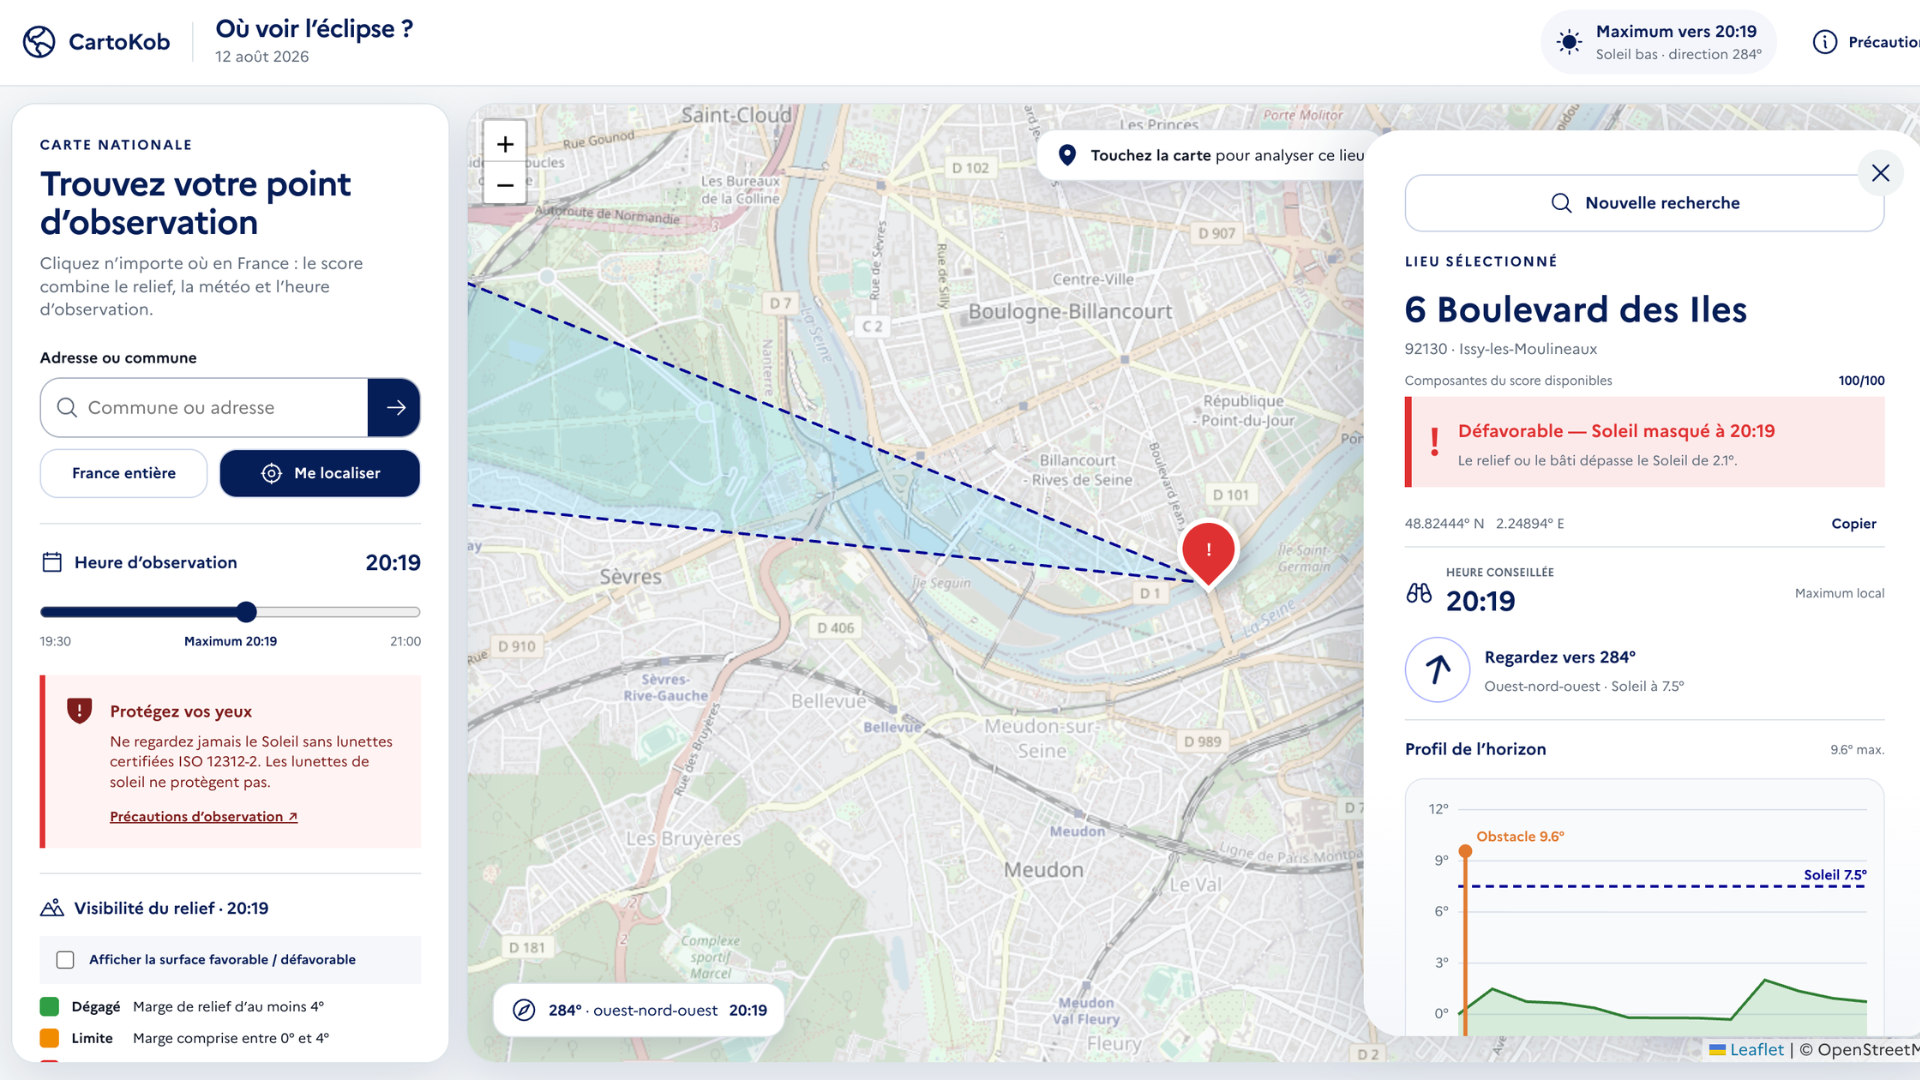Open Précautions d'observation link

(203, 816)
